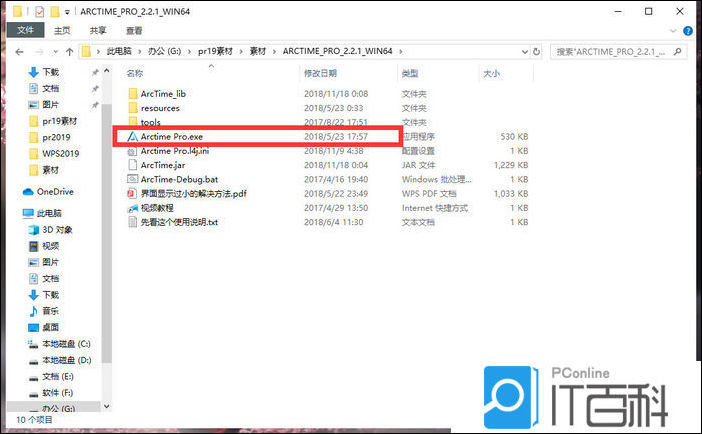Screen dimensions: 702x434
Task: Select the Arctime Pro.l4j.ini file icon
Action: pyautogui.click(x=132, y=151)
